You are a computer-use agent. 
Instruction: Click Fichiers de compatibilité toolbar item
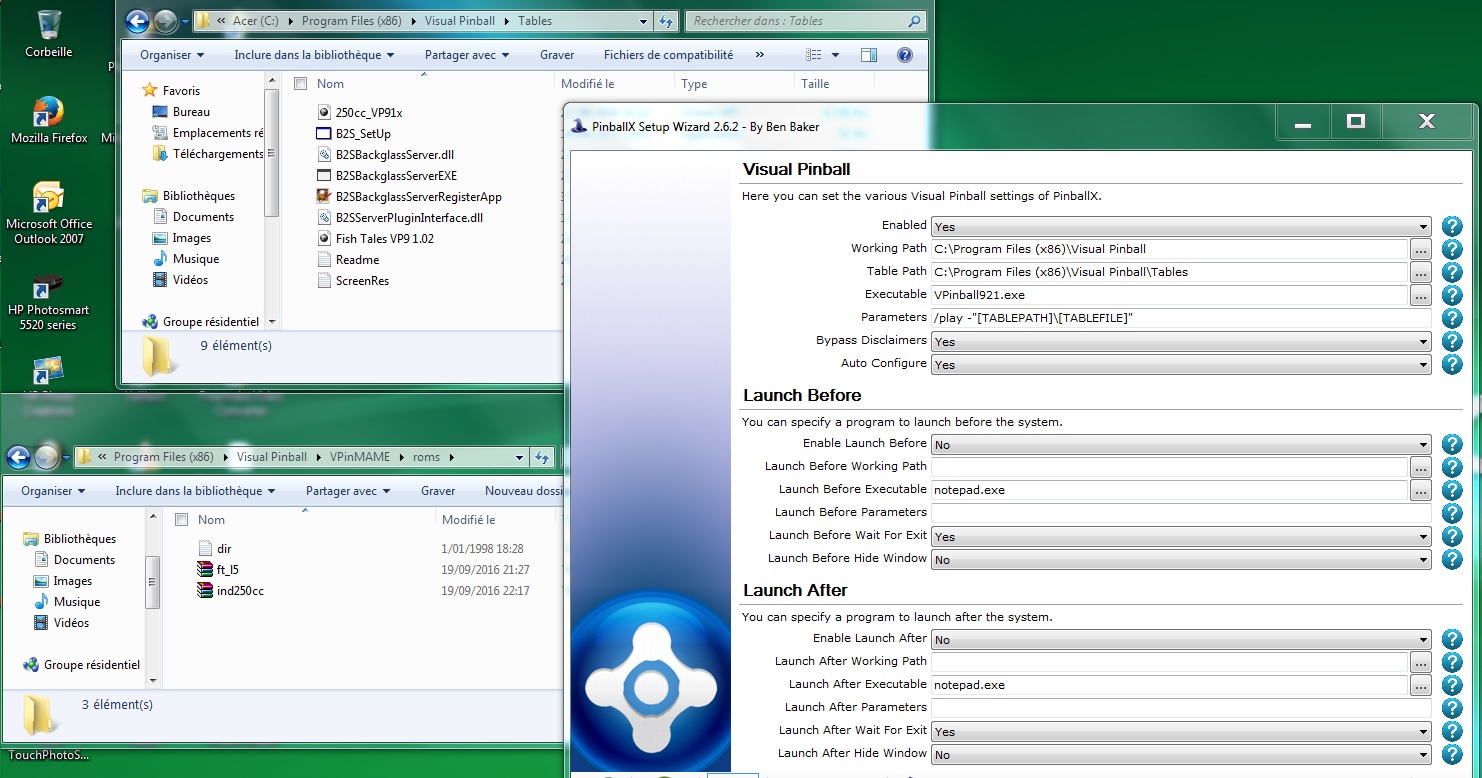point(668,55)
